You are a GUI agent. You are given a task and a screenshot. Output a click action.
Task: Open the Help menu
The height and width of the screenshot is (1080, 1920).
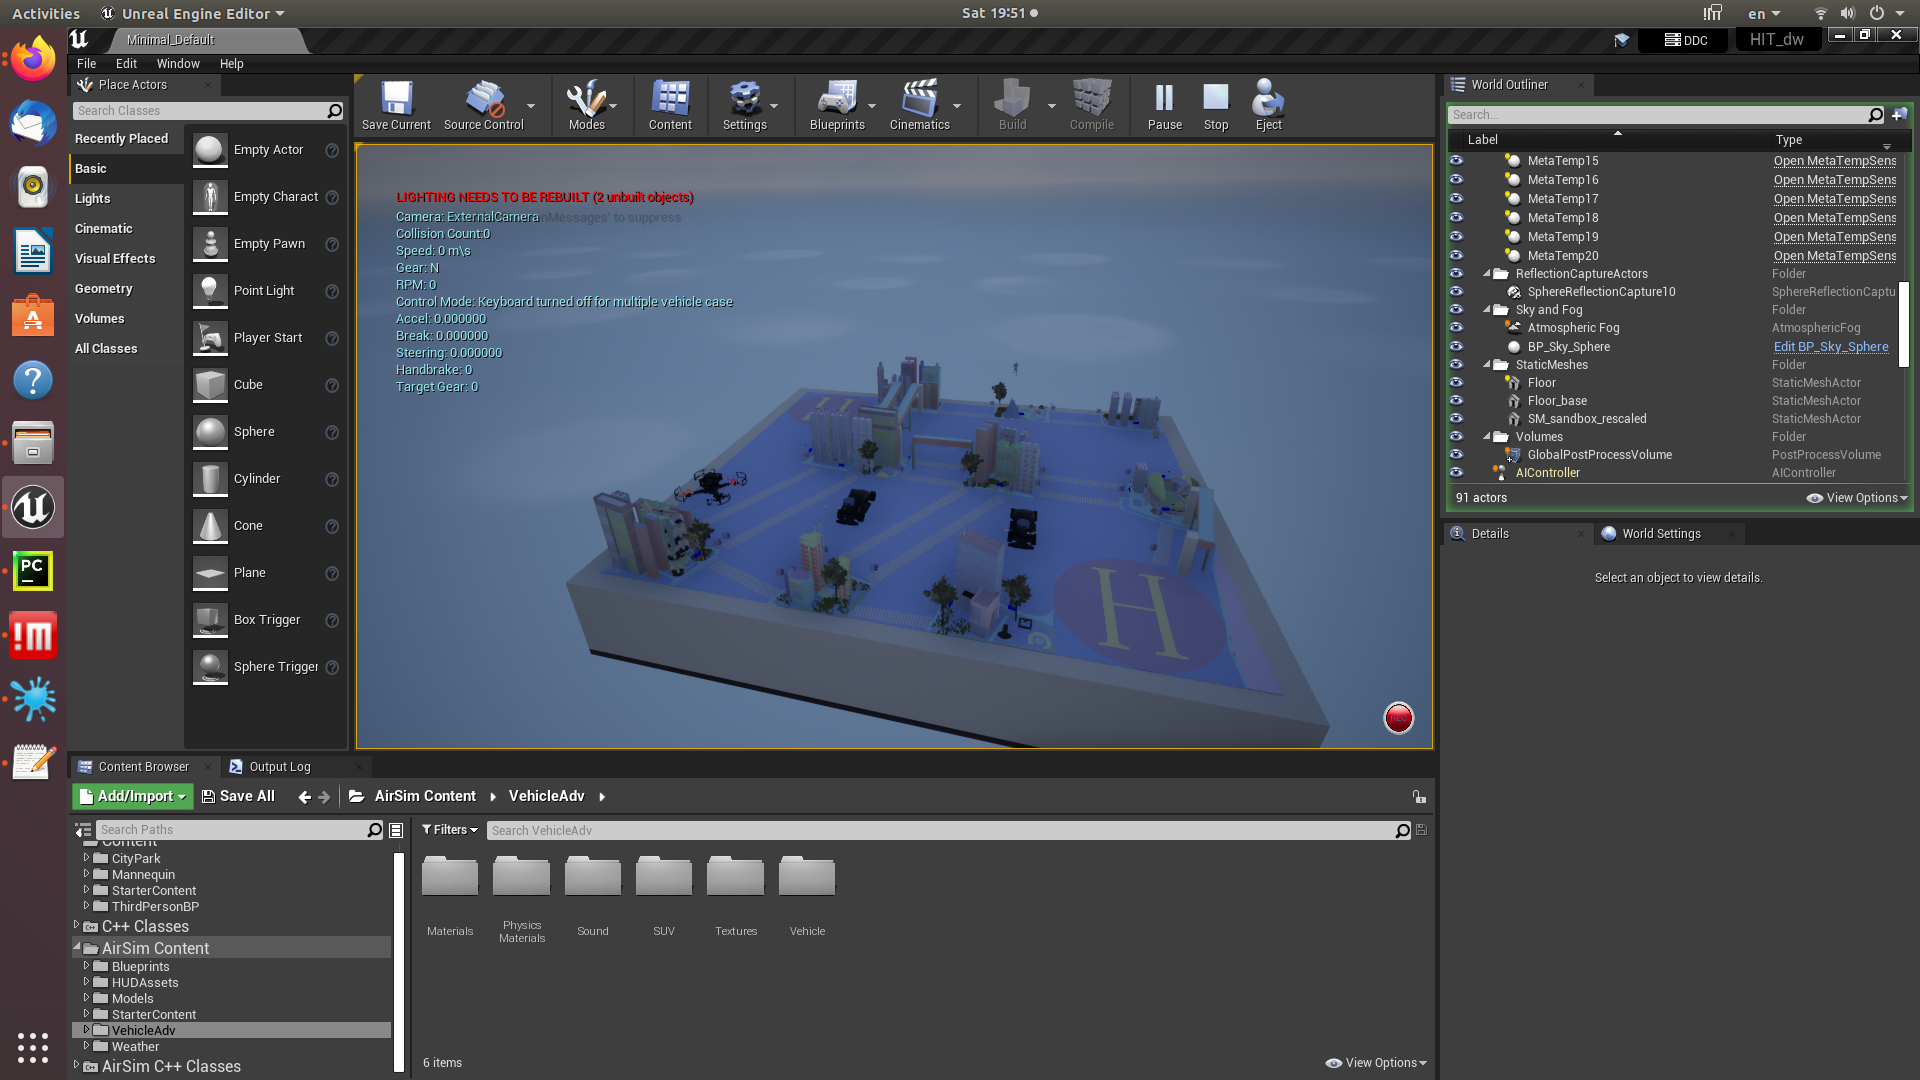coord(231,63)
